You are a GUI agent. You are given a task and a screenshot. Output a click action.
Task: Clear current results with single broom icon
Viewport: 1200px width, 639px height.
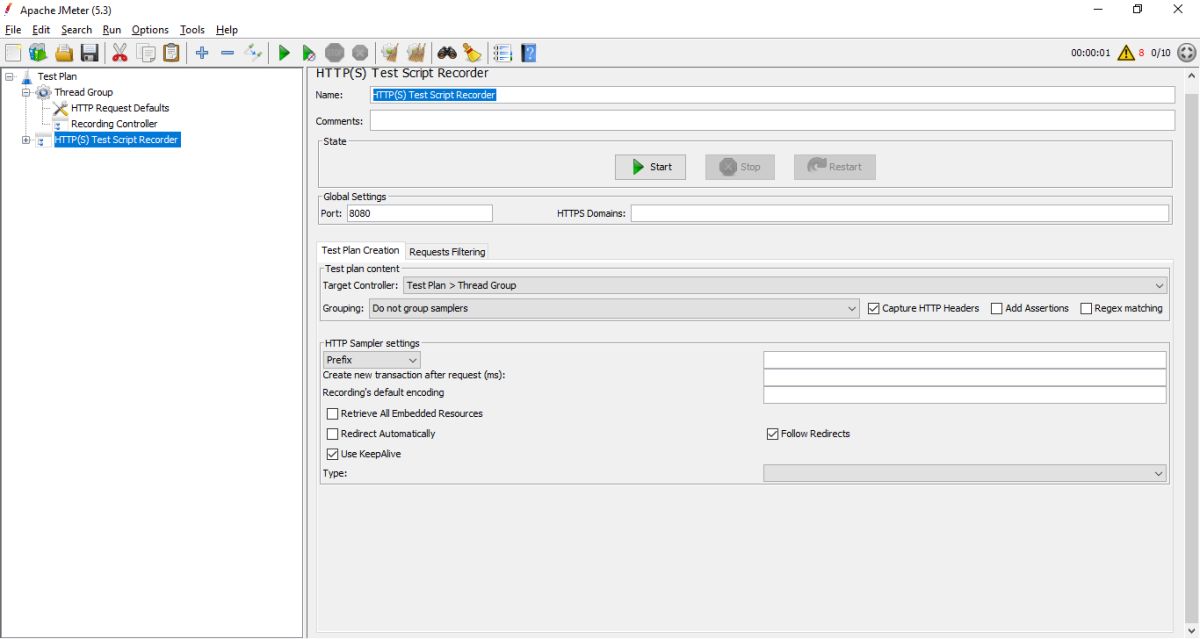(x=390, y=53)
